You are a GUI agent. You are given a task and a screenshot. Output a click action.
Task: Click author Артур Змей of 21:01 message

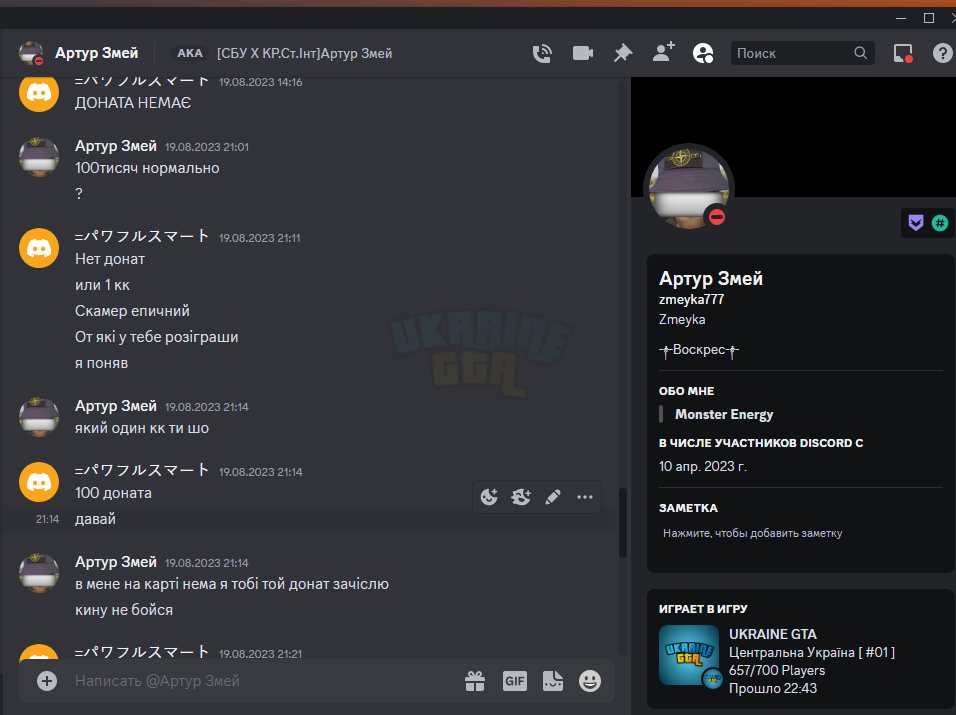(x=116, y=146)
